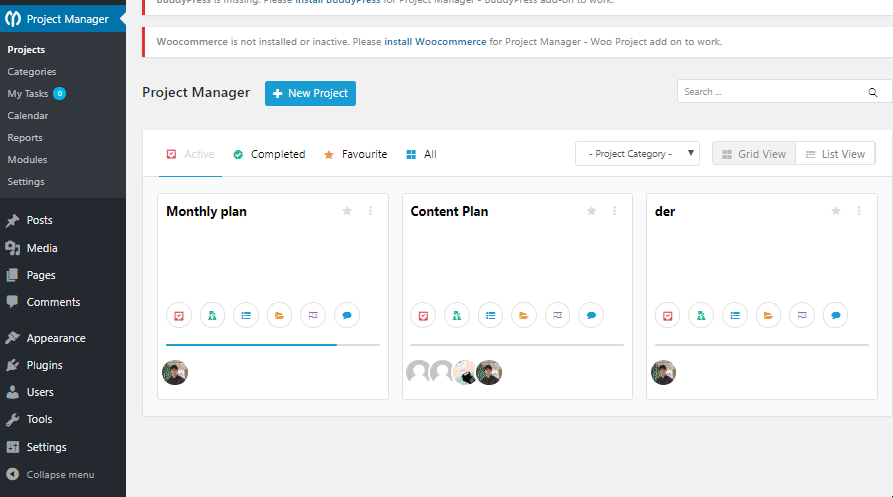
Task: Click the red checkmark tasks icon on der project
Action: click(667, 315)
